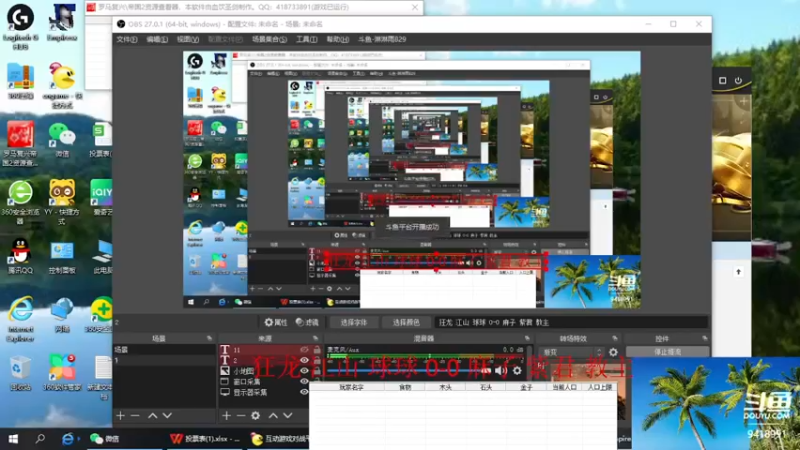Screen dimensions: 800x450
Task: Open the 视图 menu
Action: (188, 39)
